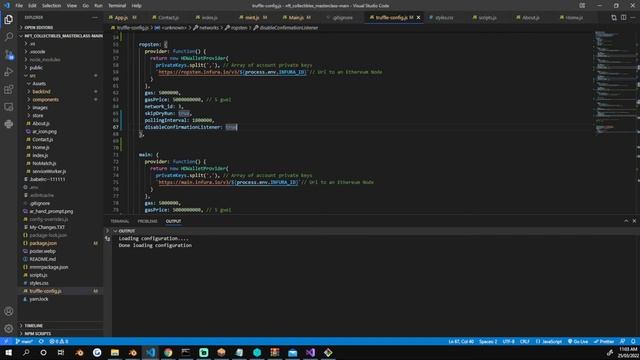Open Explorer panel more actions ellipsis

95,18
